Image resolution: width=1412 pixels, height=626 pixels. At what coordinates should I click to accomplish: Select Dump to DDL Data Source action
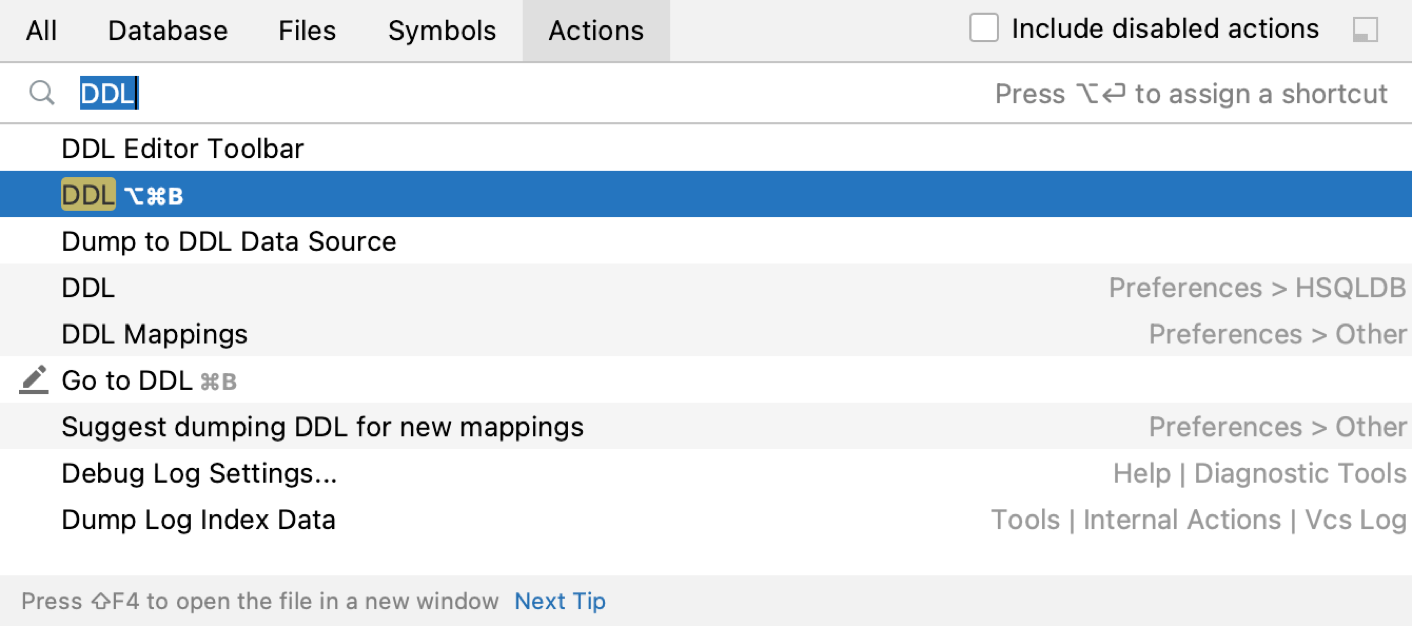(x=228, y=241)
